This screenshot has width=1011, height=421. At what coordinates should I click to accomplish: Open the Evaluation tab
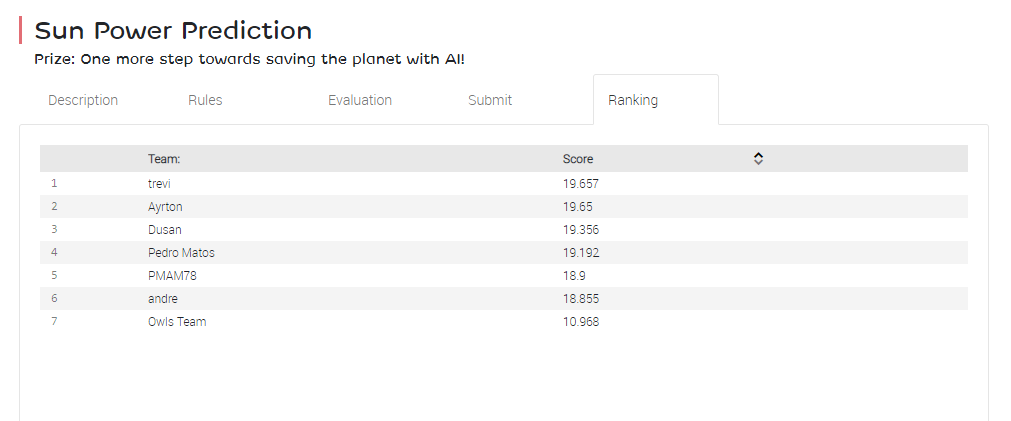click(x=360, y=100)
